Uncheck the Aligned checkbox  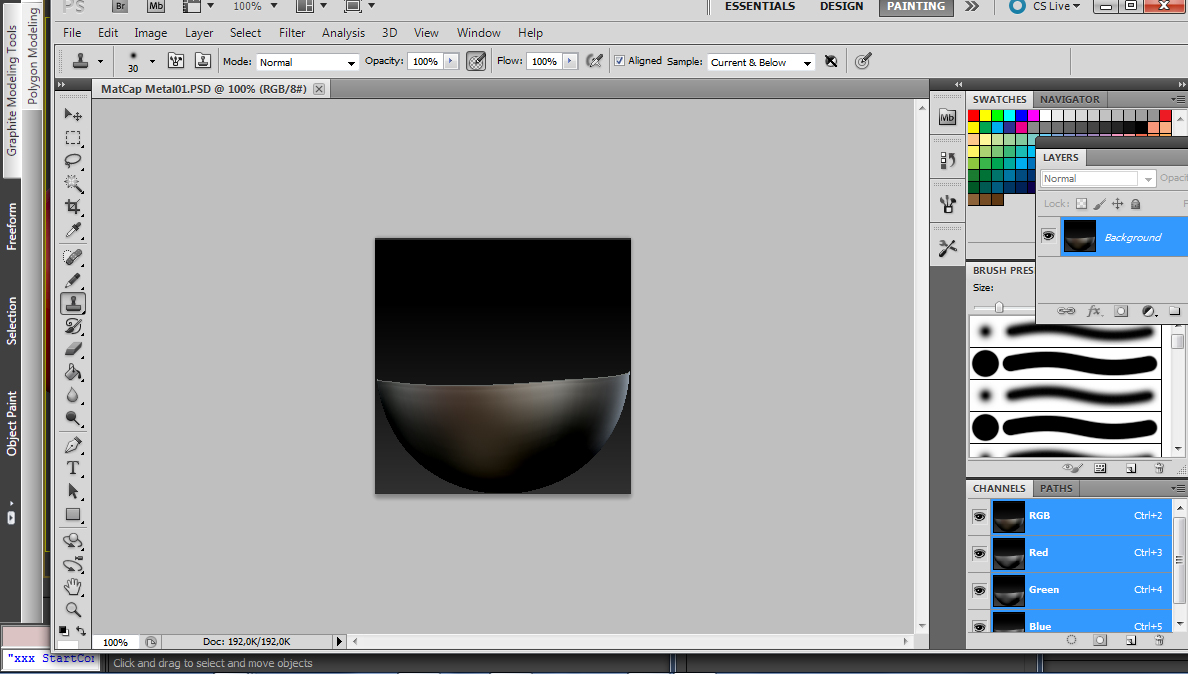tap(620, 61)
